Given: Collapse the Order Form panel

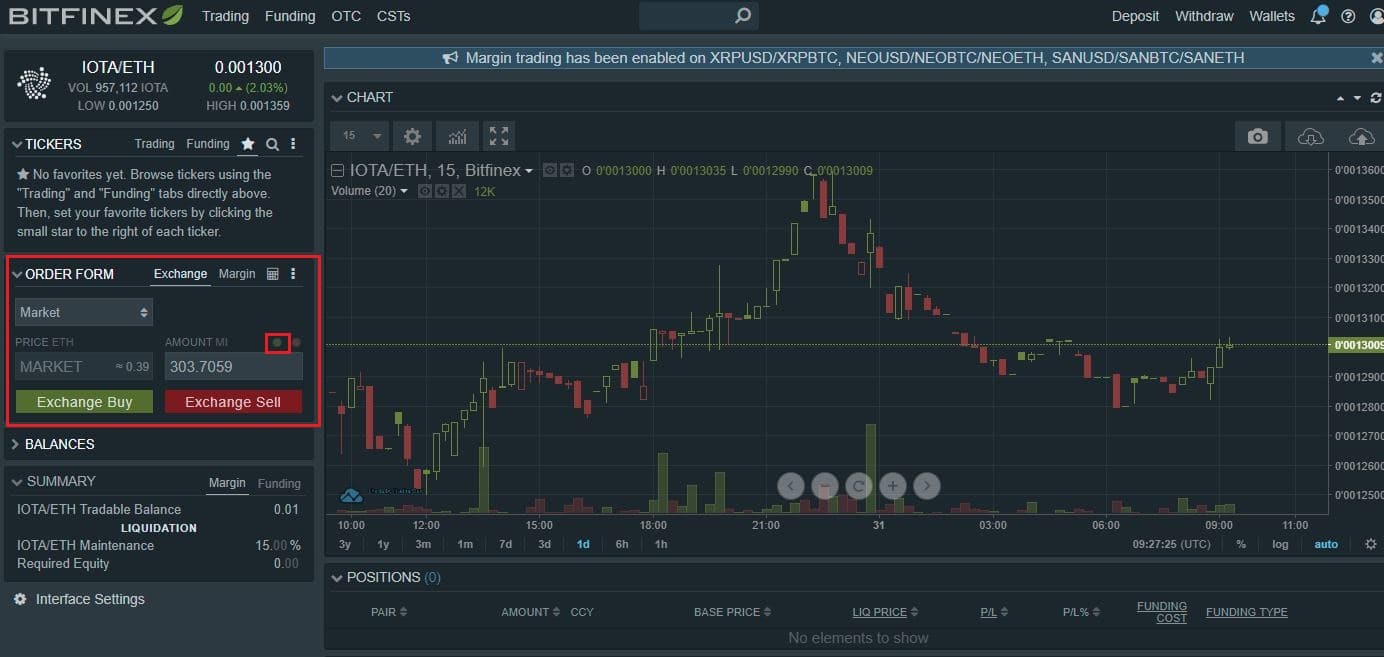Looking at the screenshot, I should tap(17, 274).
